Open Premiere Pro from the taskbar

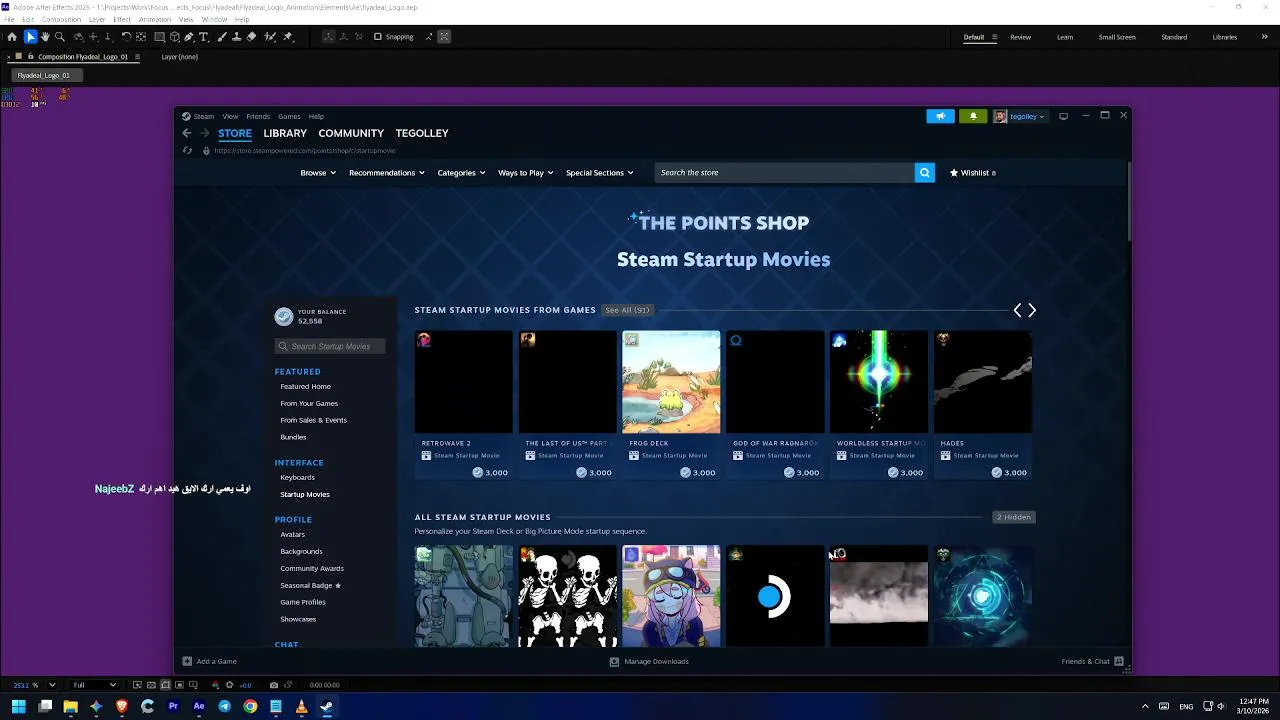(173, 707)
